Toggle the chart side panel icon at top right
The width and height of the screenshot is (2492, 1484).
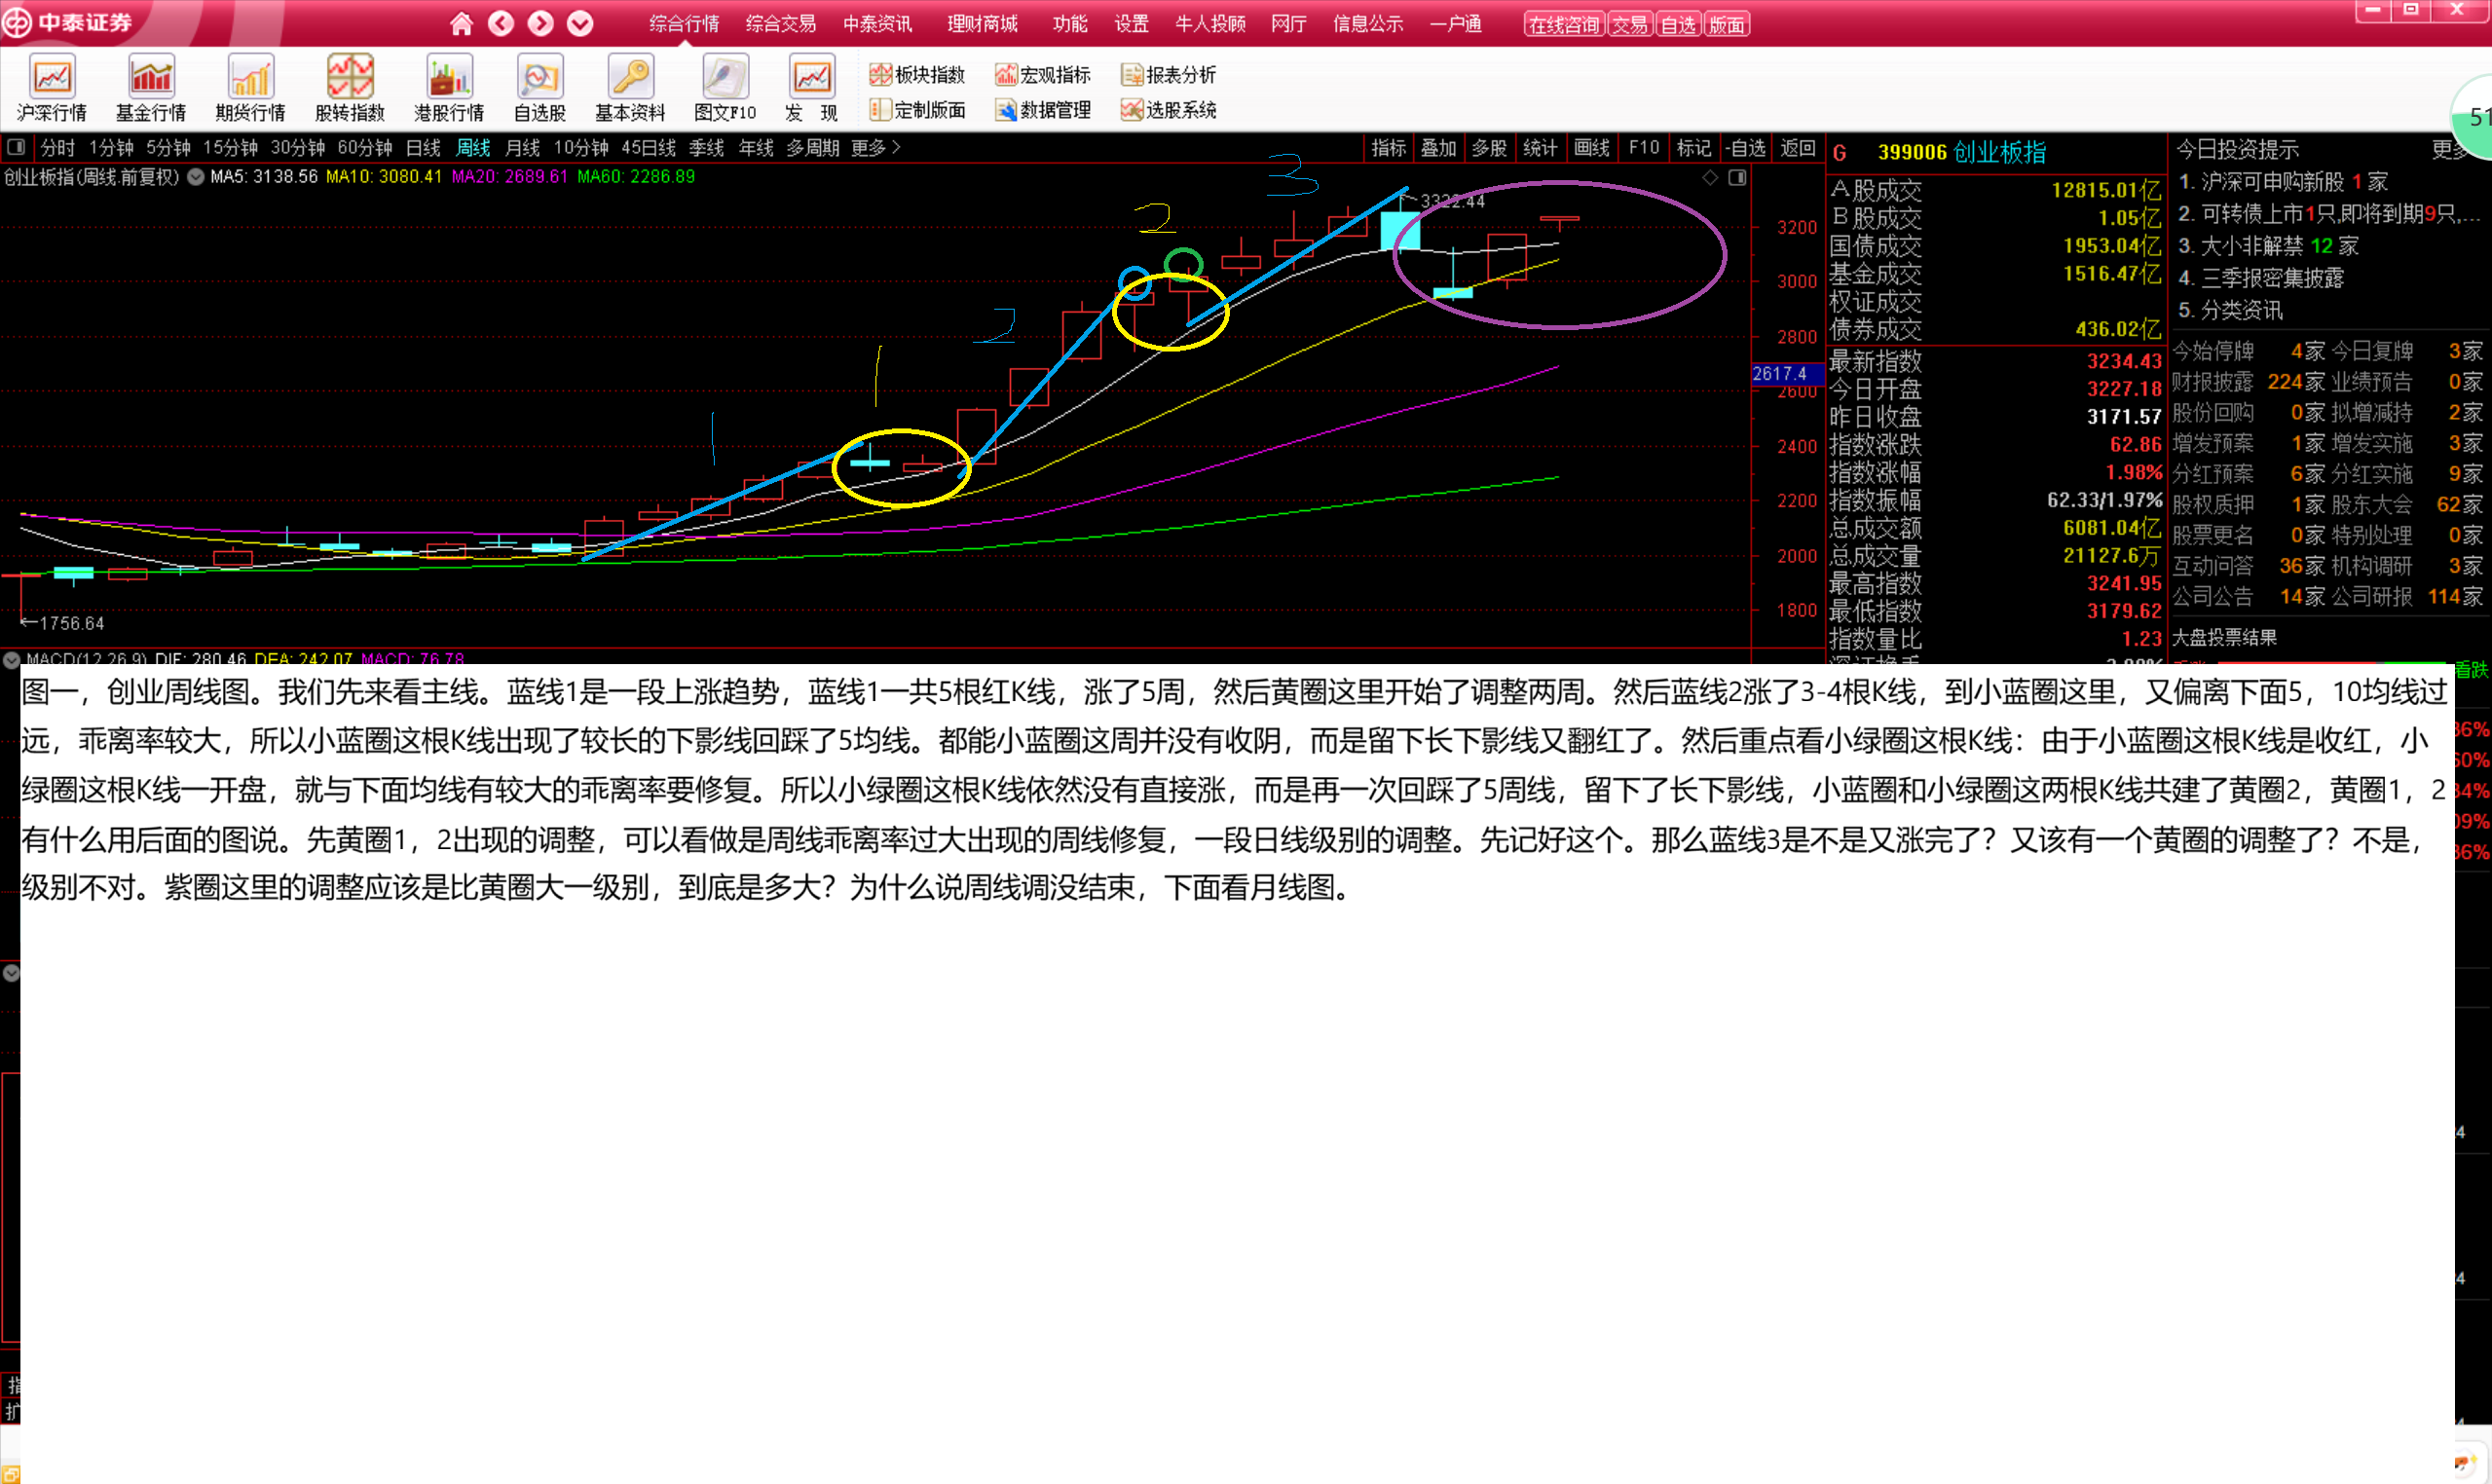click(1738, 177)
